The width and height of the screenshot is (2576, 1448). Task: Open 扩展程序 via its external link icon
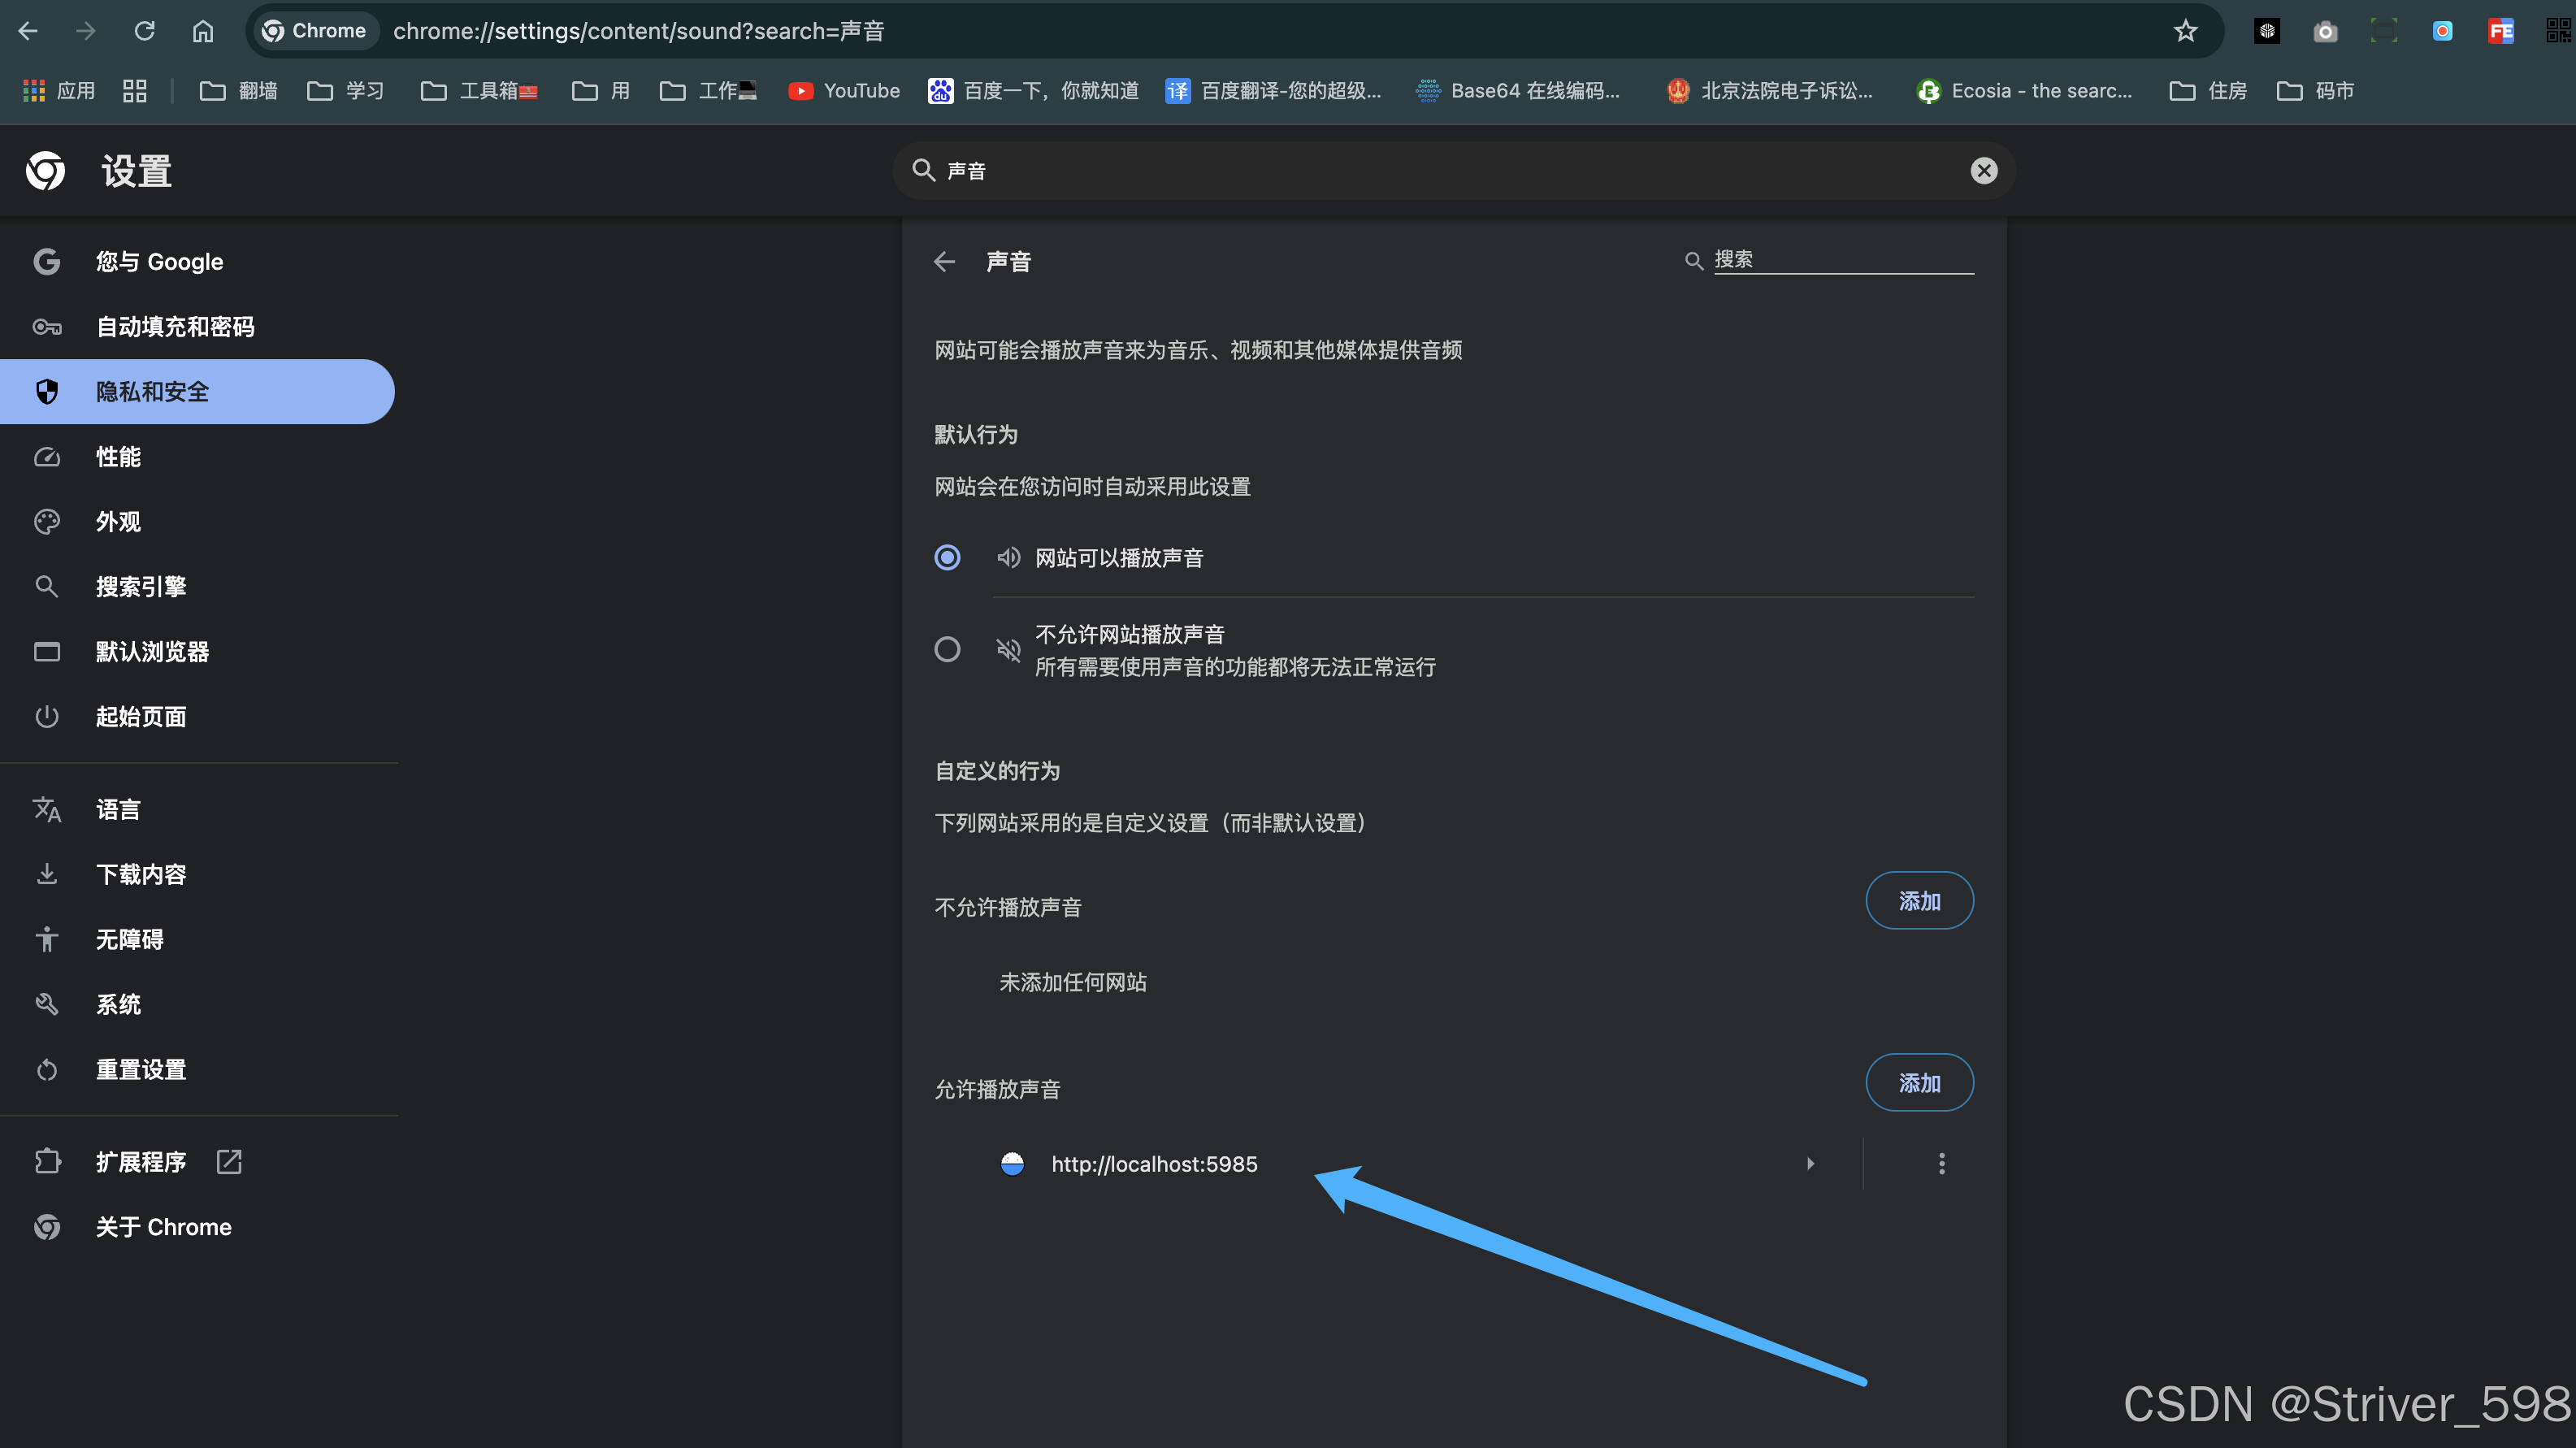(x=229, y=1162)
